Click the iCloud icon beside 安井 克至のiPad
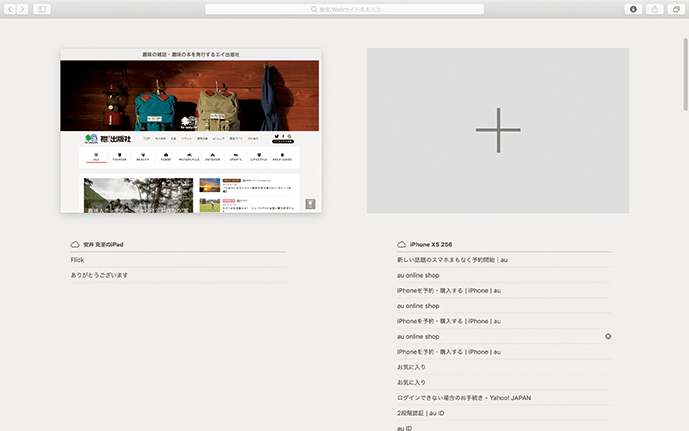Viewport: 689px width, 431px height. pyautogui.click(x=75, y=244)
